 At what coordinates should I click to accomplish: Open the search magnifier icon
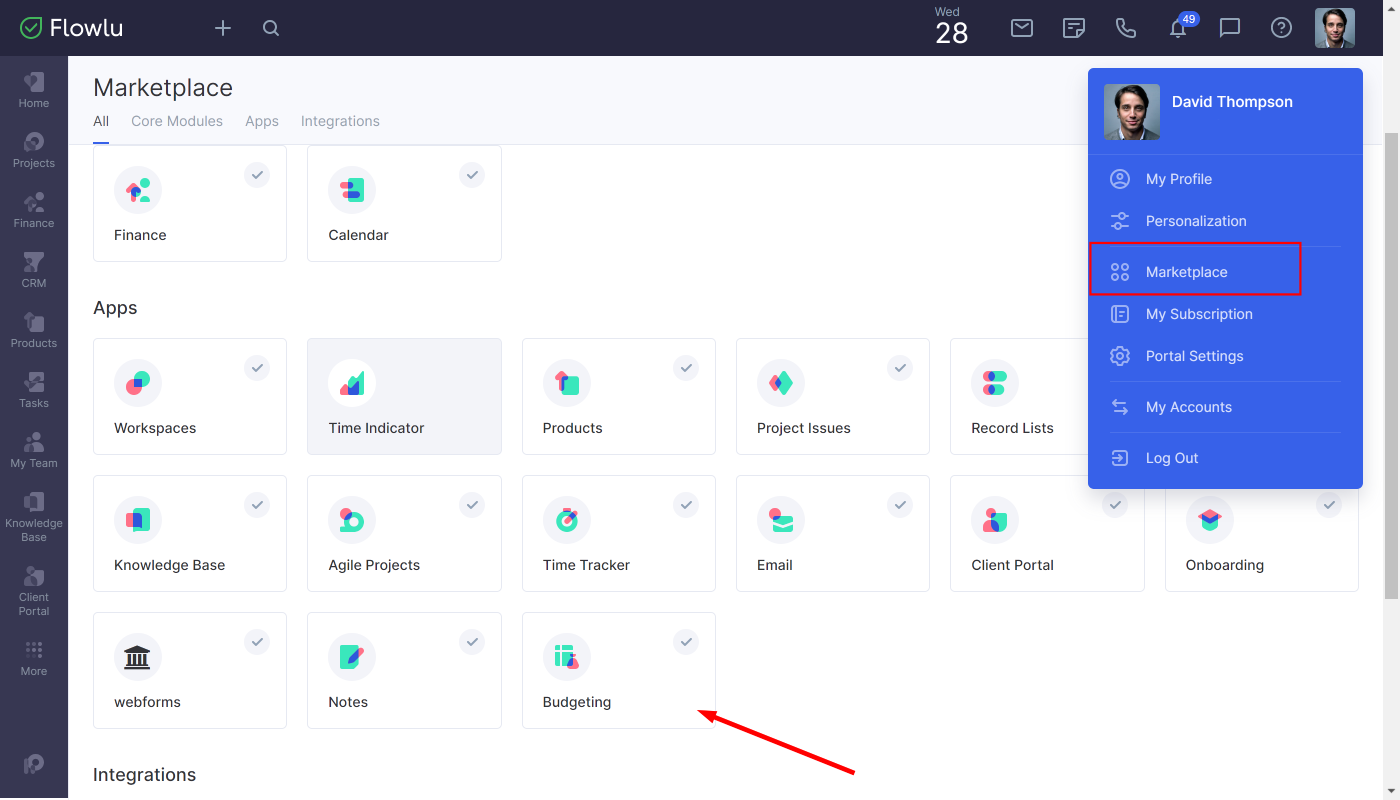tap(271, 28)
